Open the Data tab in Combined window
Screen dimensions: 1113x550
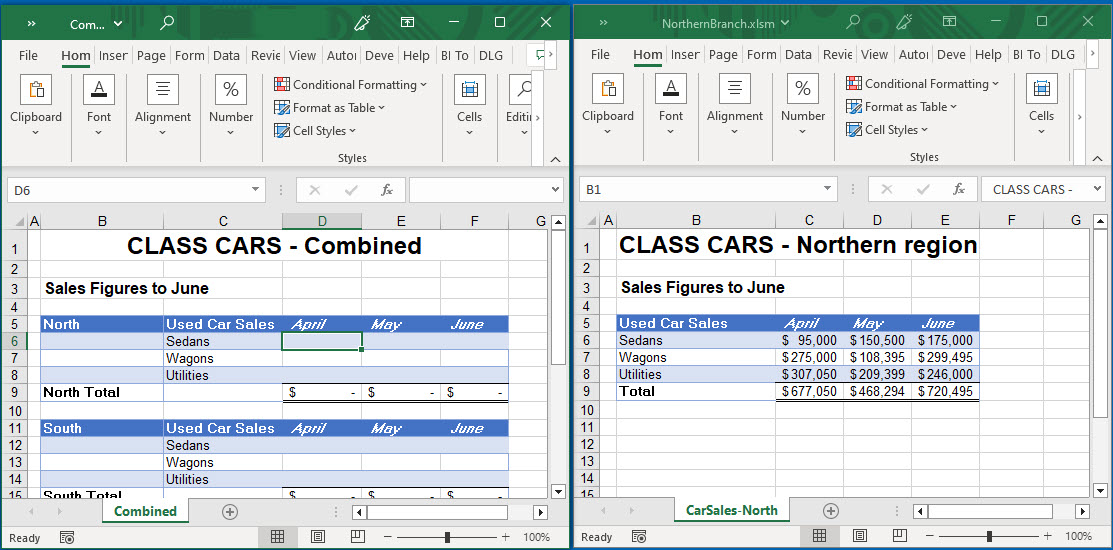click(x=226, y=56)
